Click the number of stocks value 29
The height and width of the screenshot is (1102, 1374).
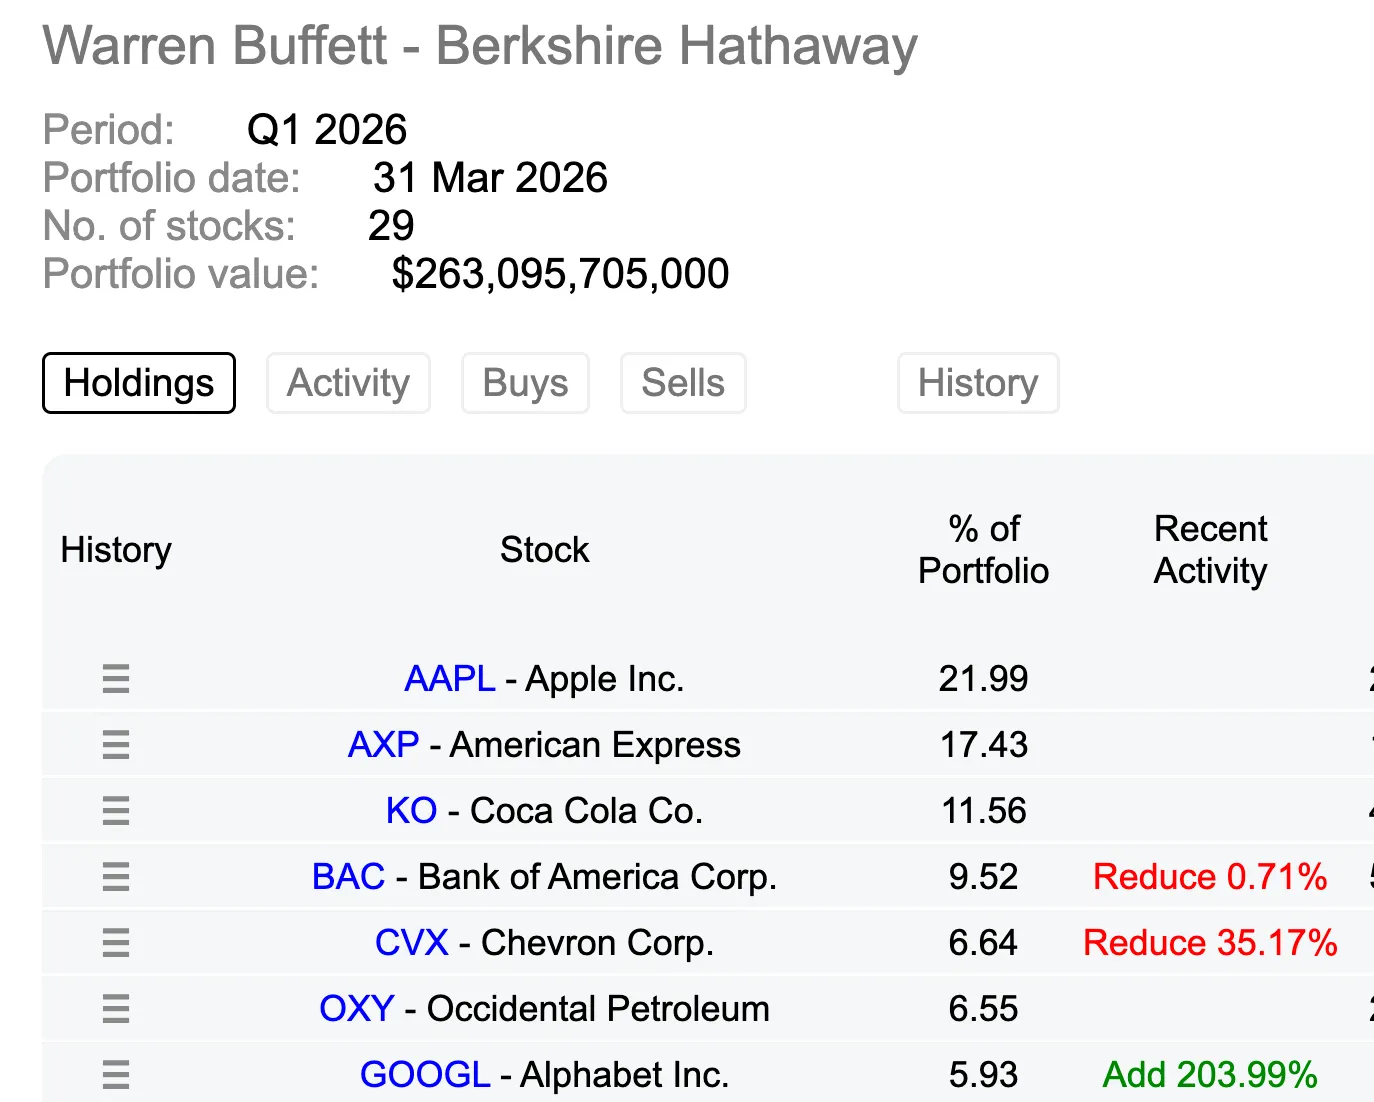point(391,226)
